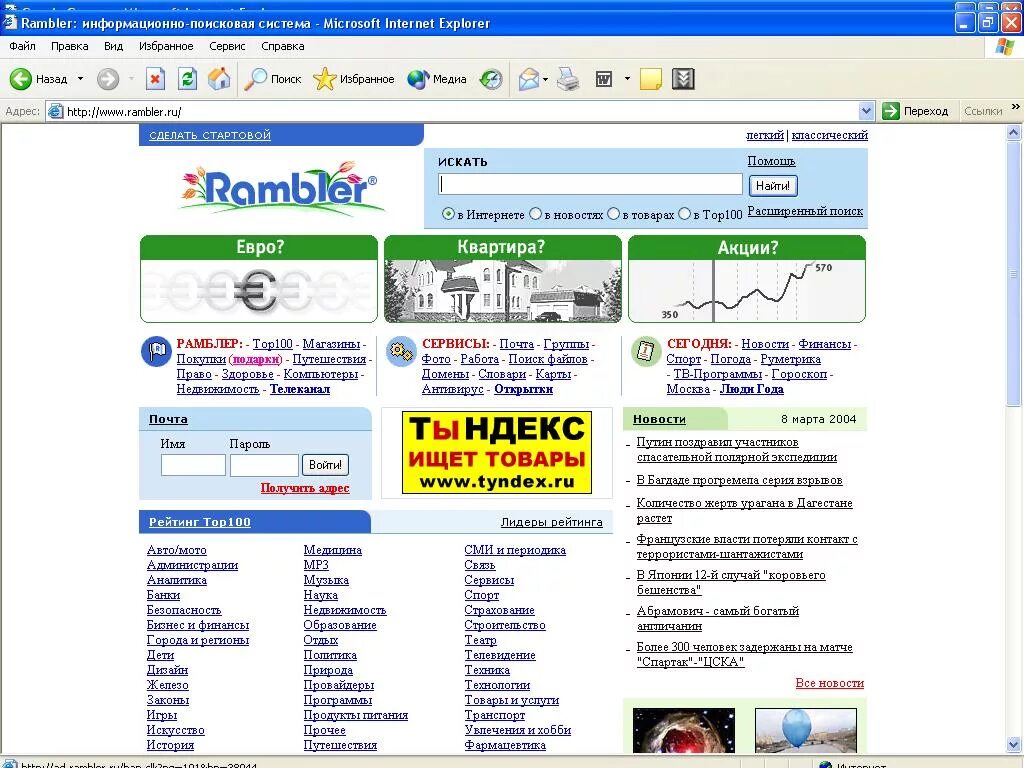Open the 'Помощь' help link

point(771,161)
